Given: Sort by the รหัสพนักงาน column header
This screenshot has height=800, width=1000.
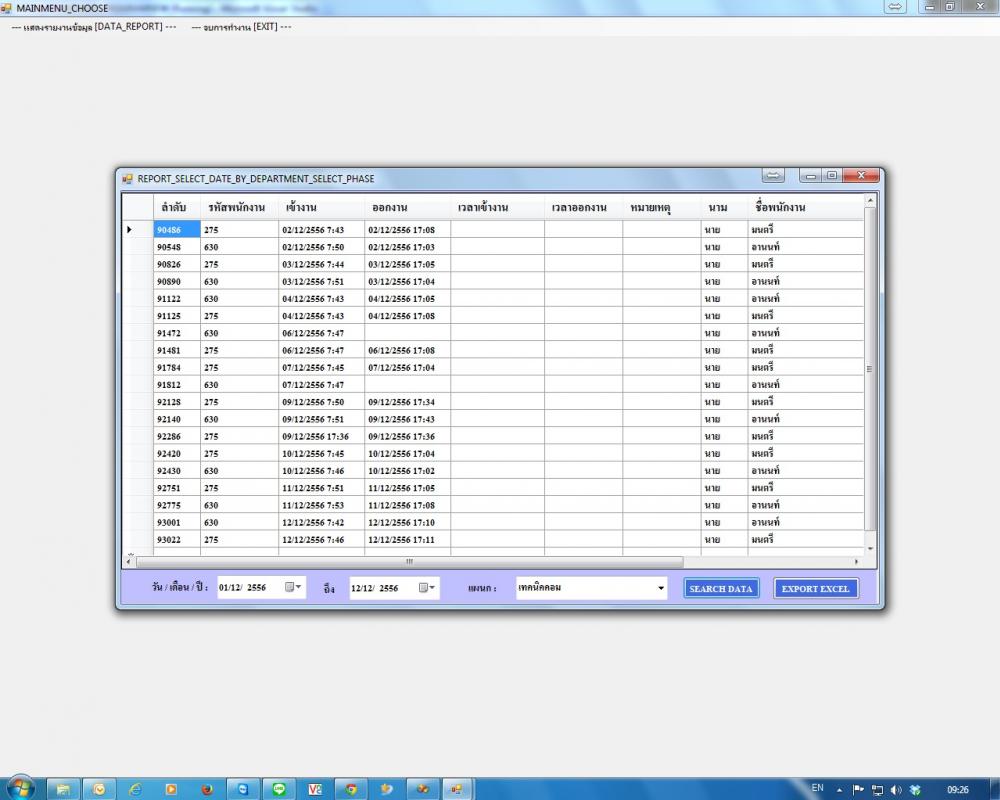Looking at the screenshot, I should click(239, 207).
